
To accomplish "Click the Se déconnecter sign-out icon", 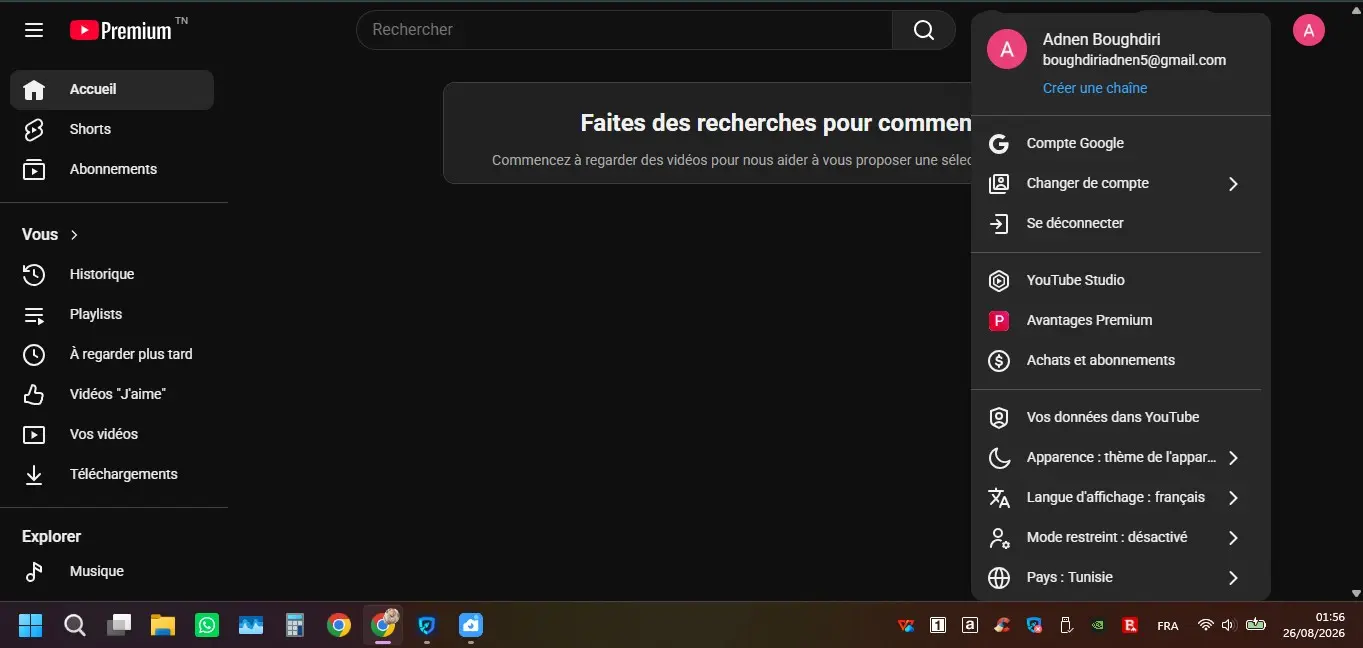I will [x=998, y=223].
